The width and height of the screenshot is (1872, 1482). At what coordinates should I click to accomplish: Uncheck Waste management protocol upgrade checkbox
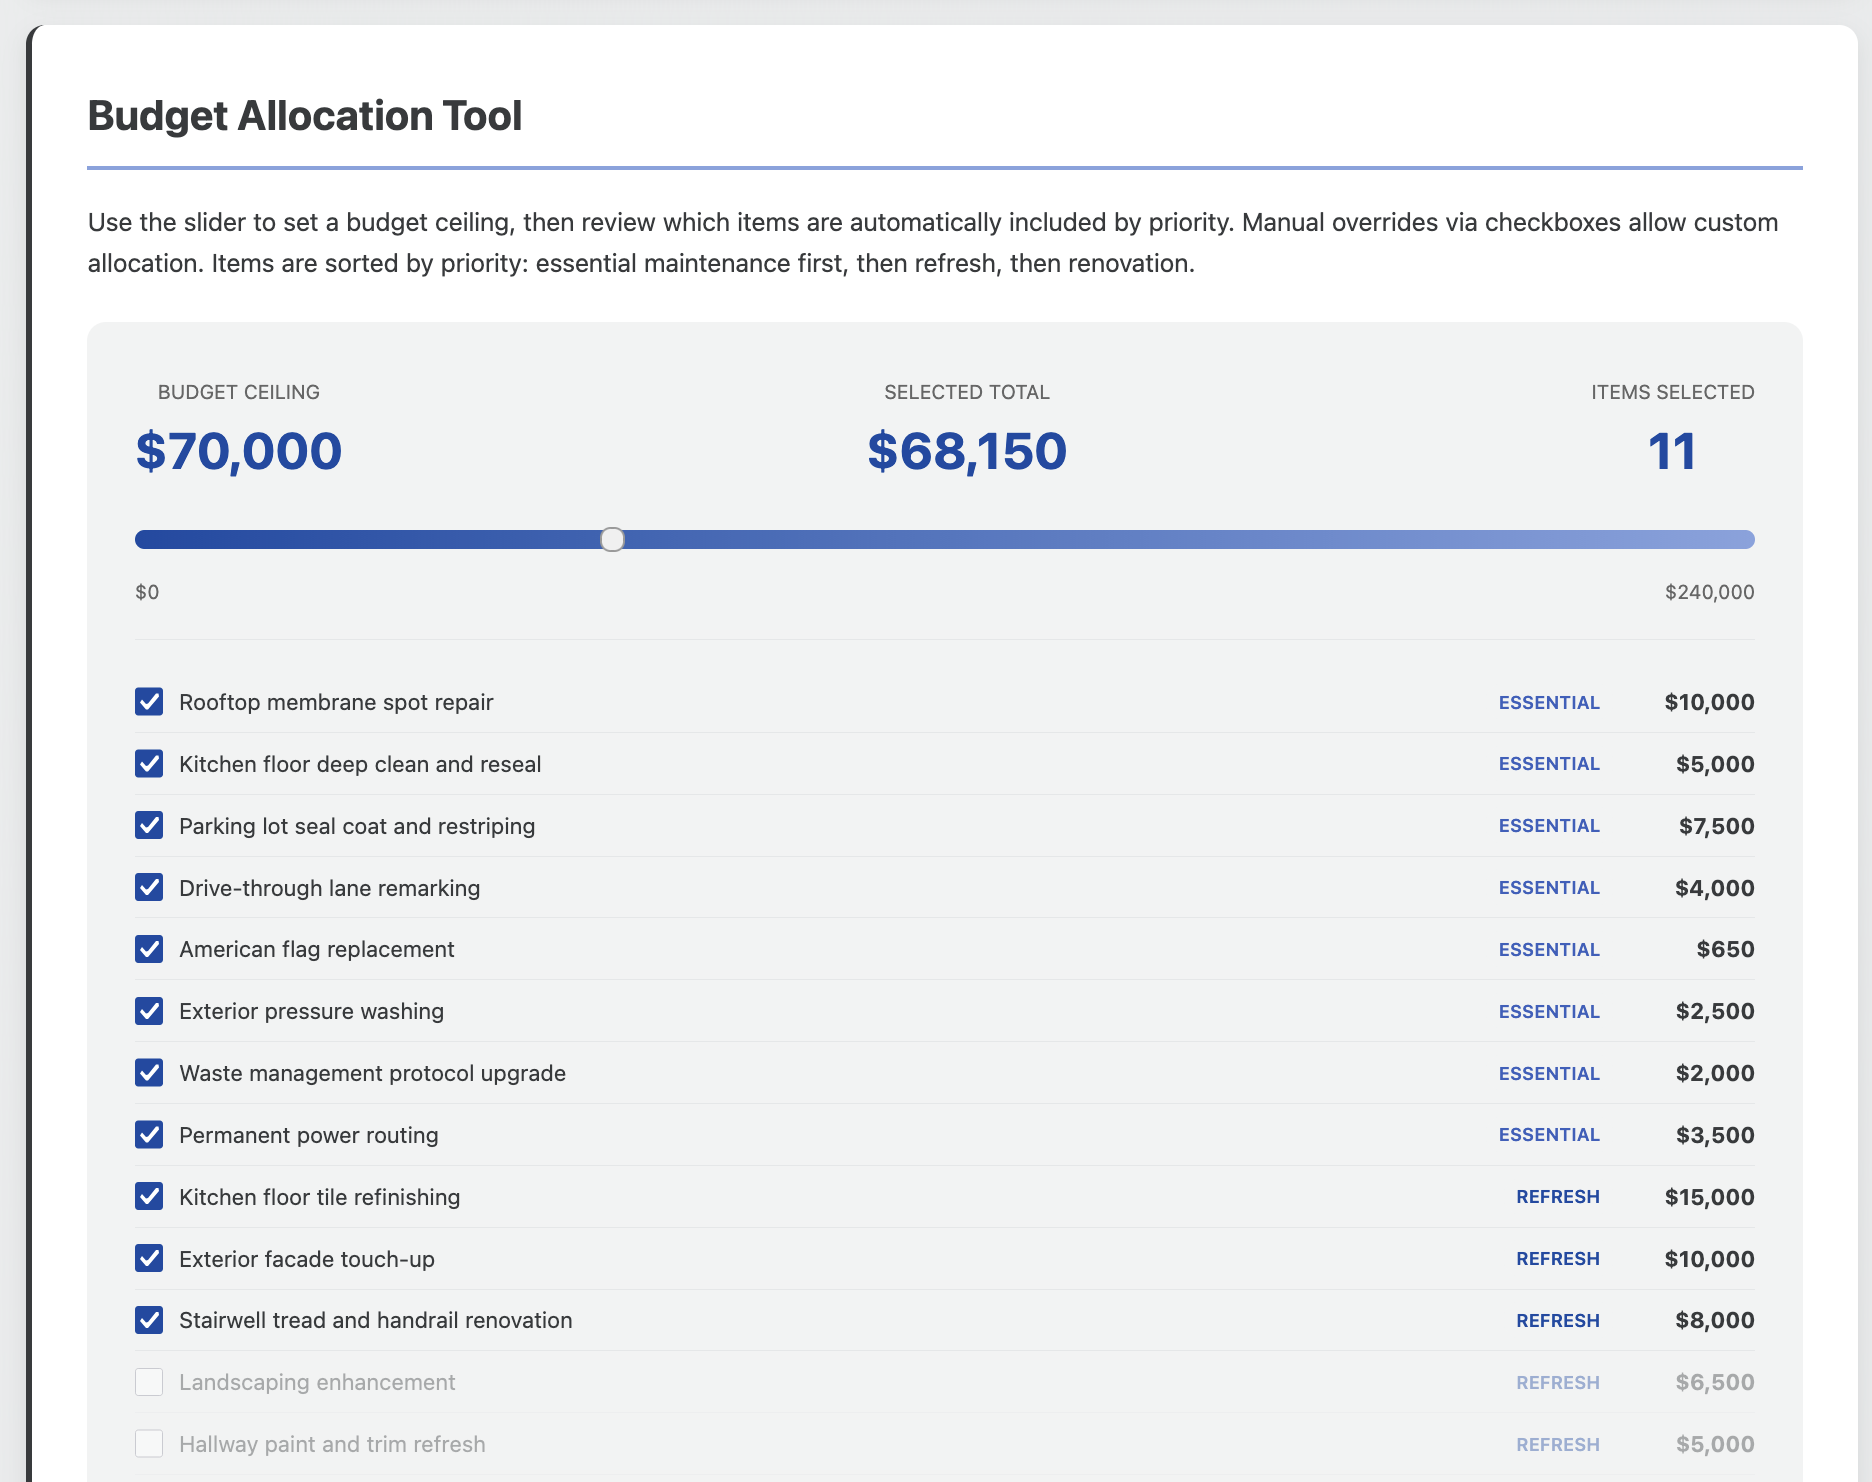pyautogui.click(x=149, y=1073)
